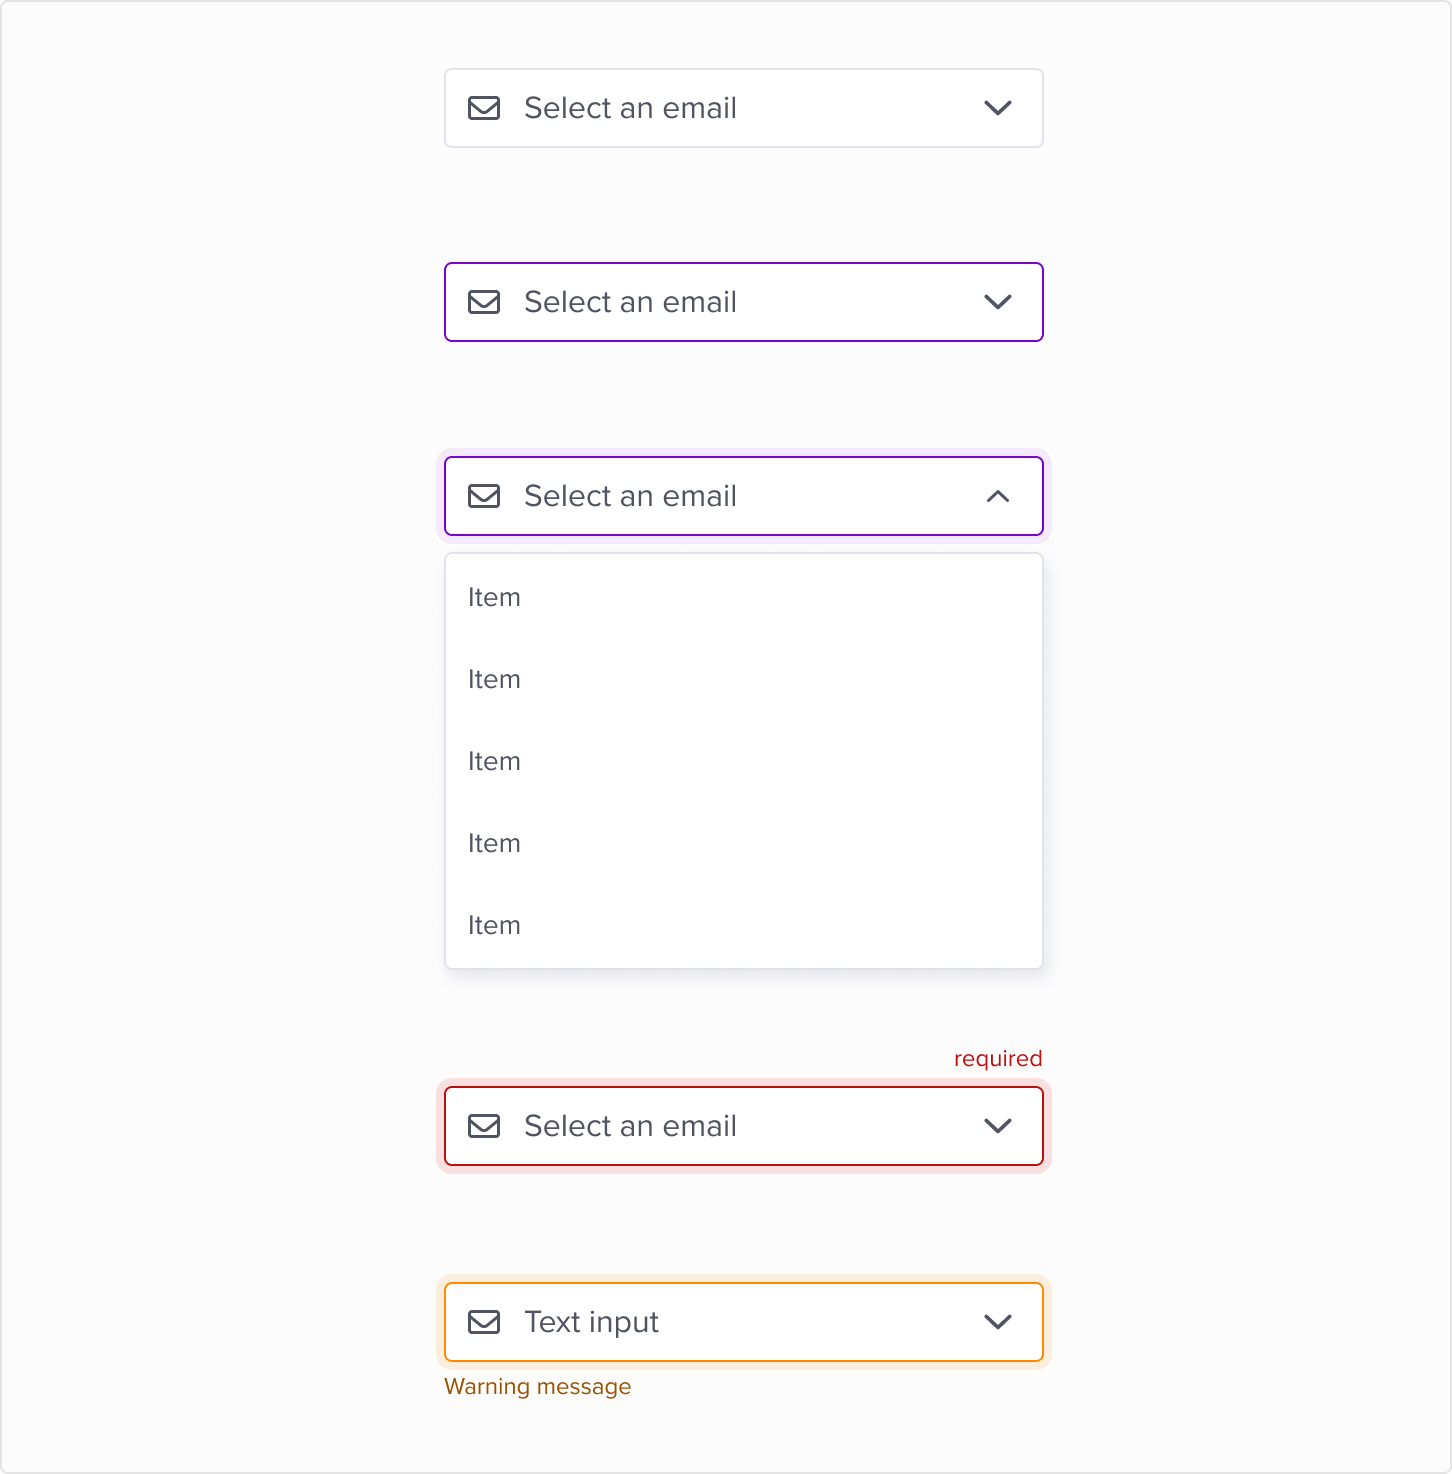This screenshot has height=1474, width=1452.
Task: Select the first Item in the open list
Action: point(494,598)
